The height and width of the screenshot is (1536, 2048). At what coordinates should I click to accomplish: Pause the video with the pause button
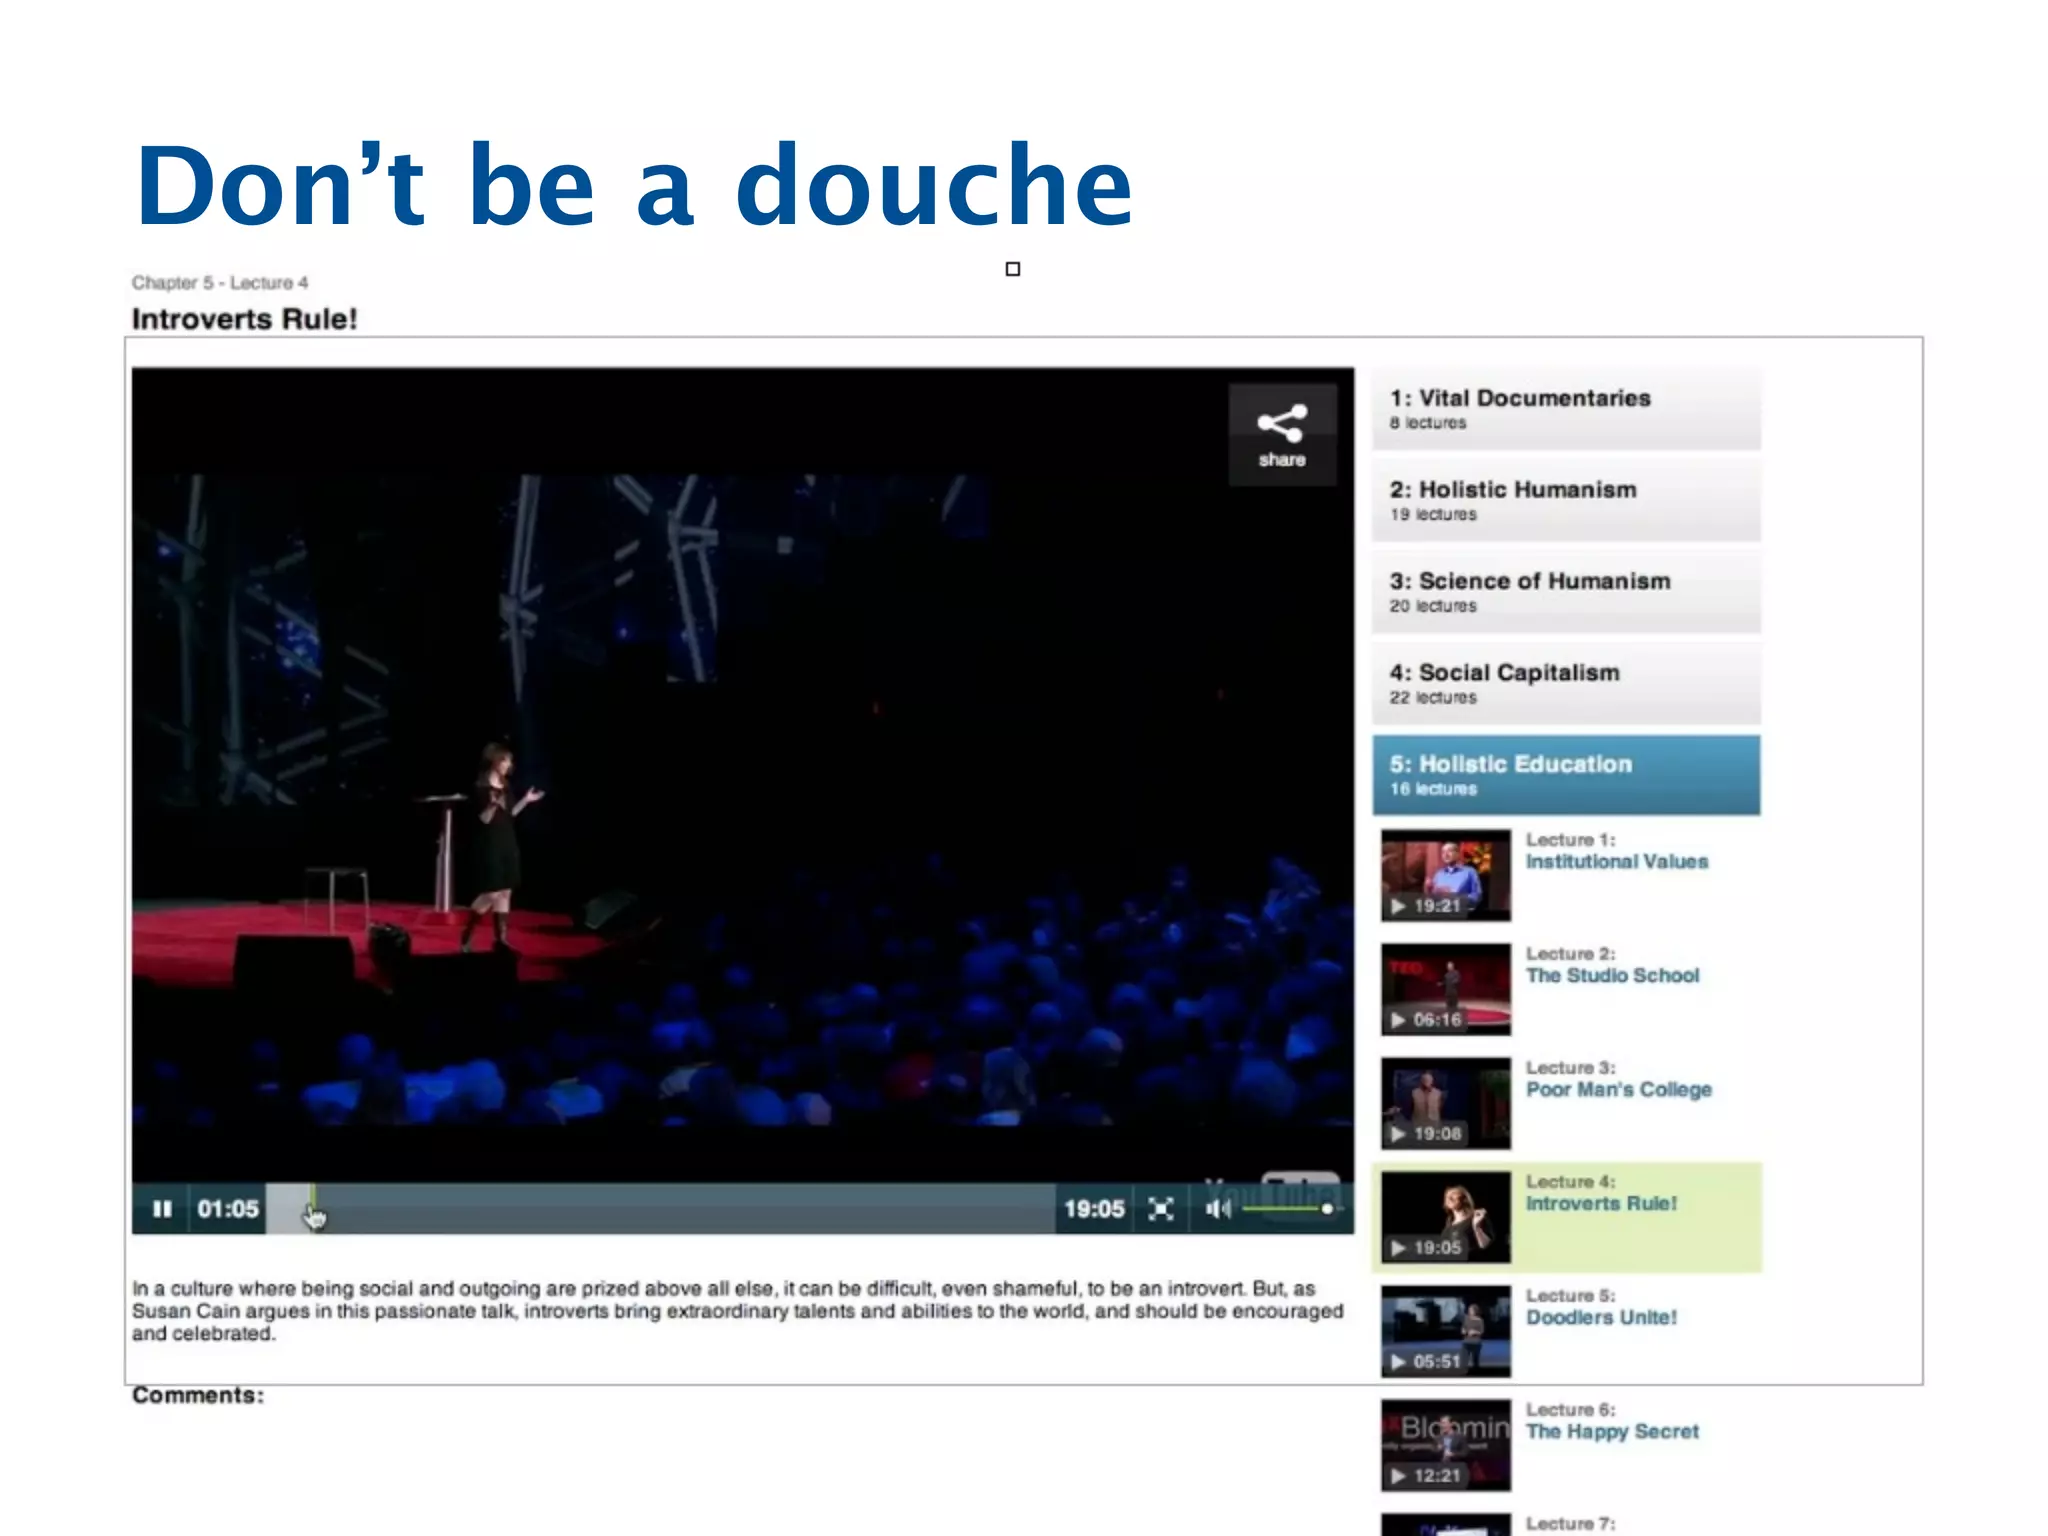pos(161,1209)
